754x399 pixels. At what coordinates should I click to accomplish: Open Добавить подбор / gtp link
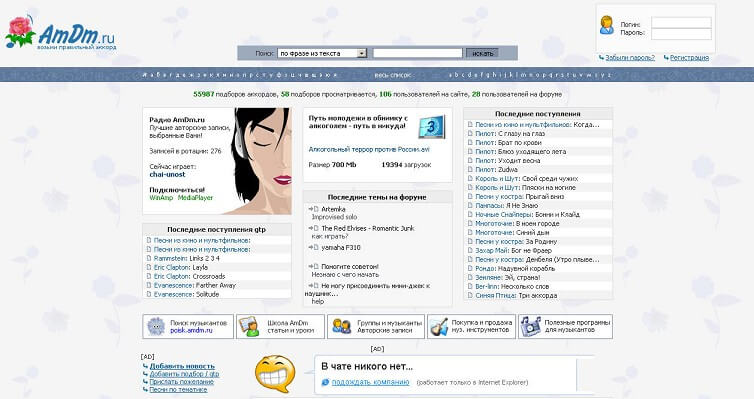pos(184,374)
